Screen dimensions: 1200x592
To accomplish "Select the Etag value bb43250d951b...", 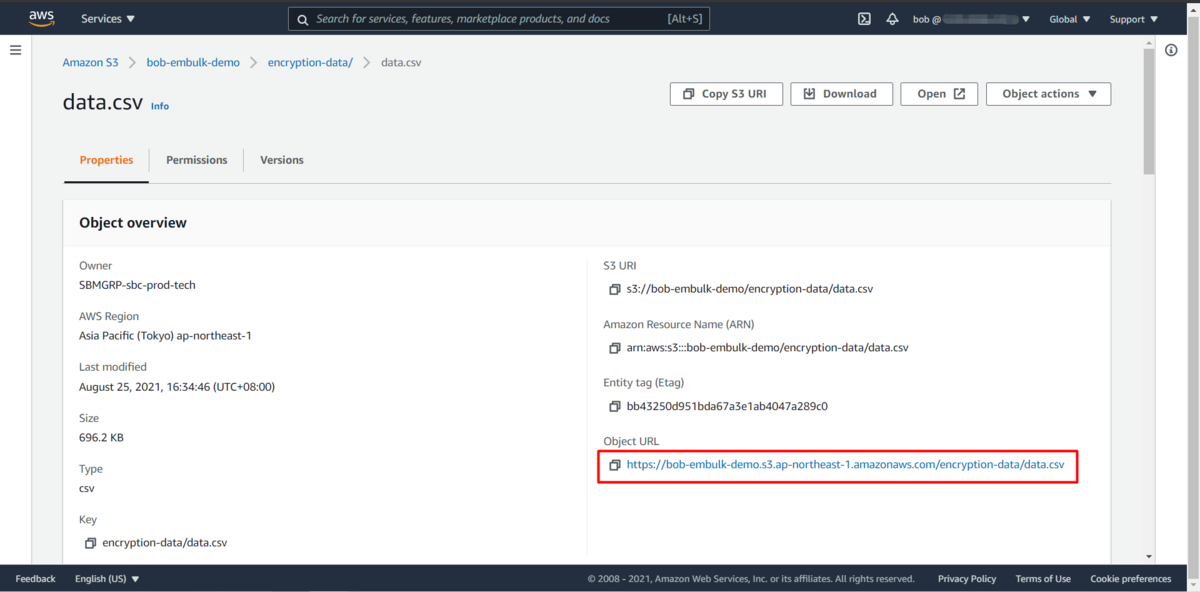I will [727, 407].
